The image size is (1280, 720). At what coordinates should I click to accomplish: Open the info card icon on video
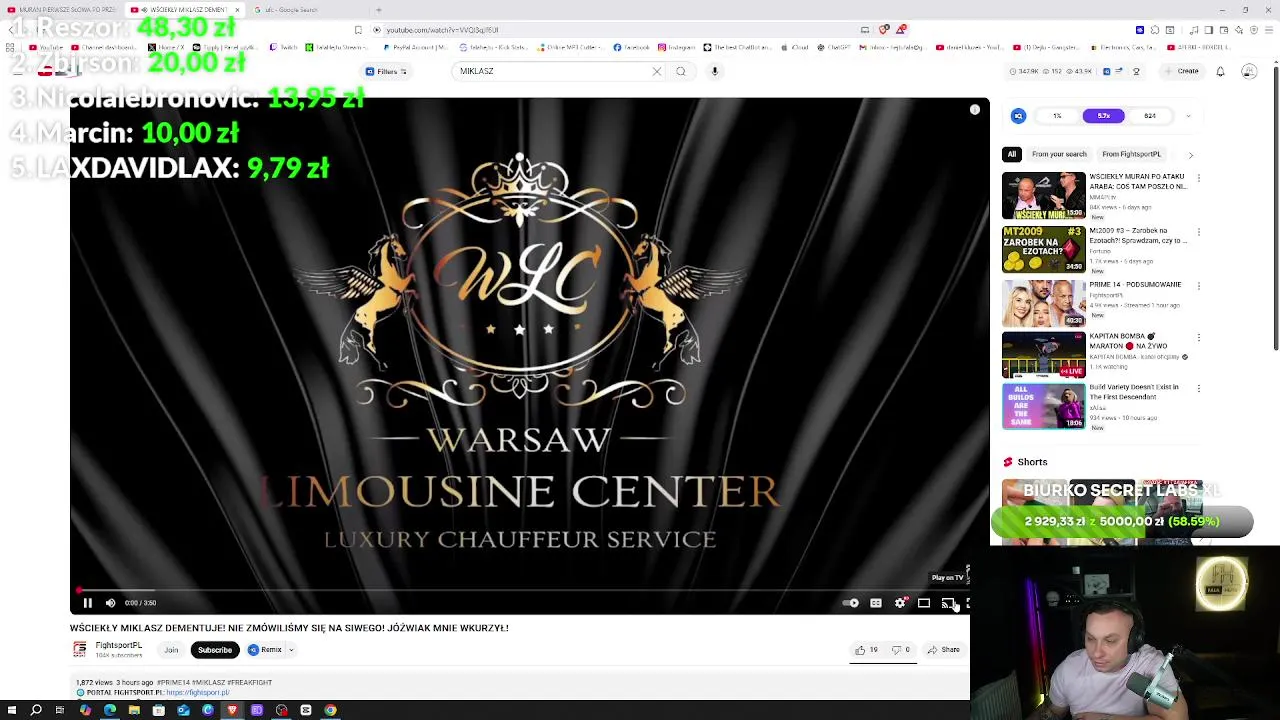(975, 110)
